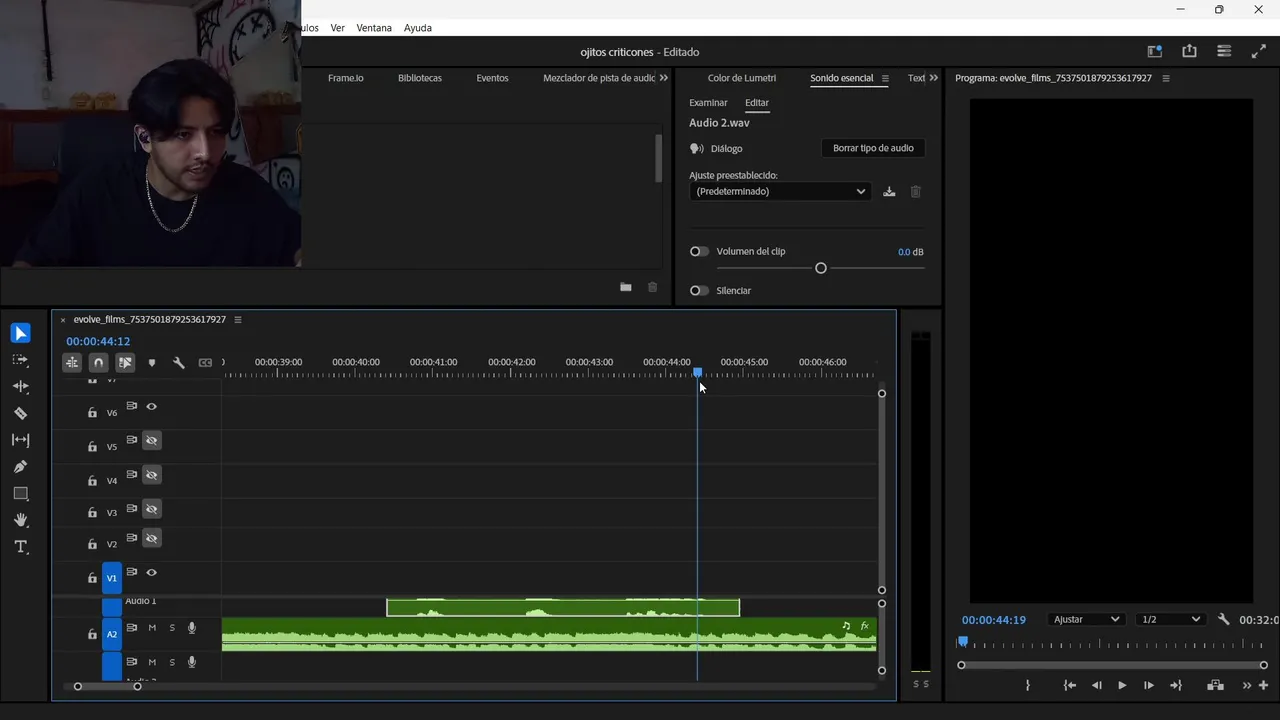Show track V3 output

pos(152,509)
